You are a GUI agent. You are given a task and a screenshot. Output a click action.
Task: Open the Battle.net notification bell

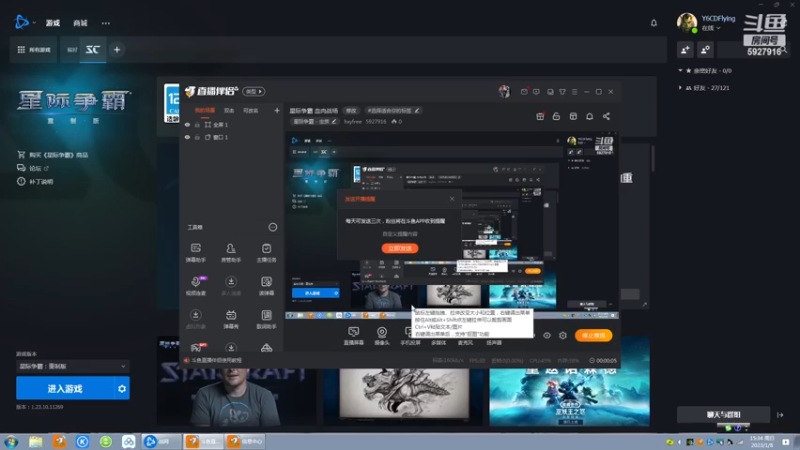pyautogui.click(x=654, y=23)
